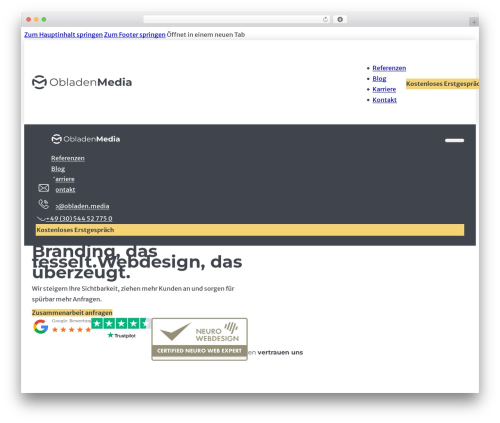Screen dimensions: 500x423
Task: Select Kontakt in the dark mobile menu
Action: point(65,190)
